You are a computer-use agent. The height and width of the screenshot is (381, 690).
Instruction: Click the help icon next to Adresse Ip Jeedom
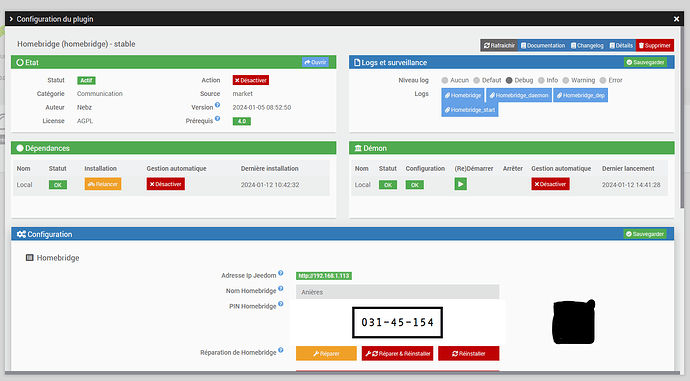coord(281,273)
